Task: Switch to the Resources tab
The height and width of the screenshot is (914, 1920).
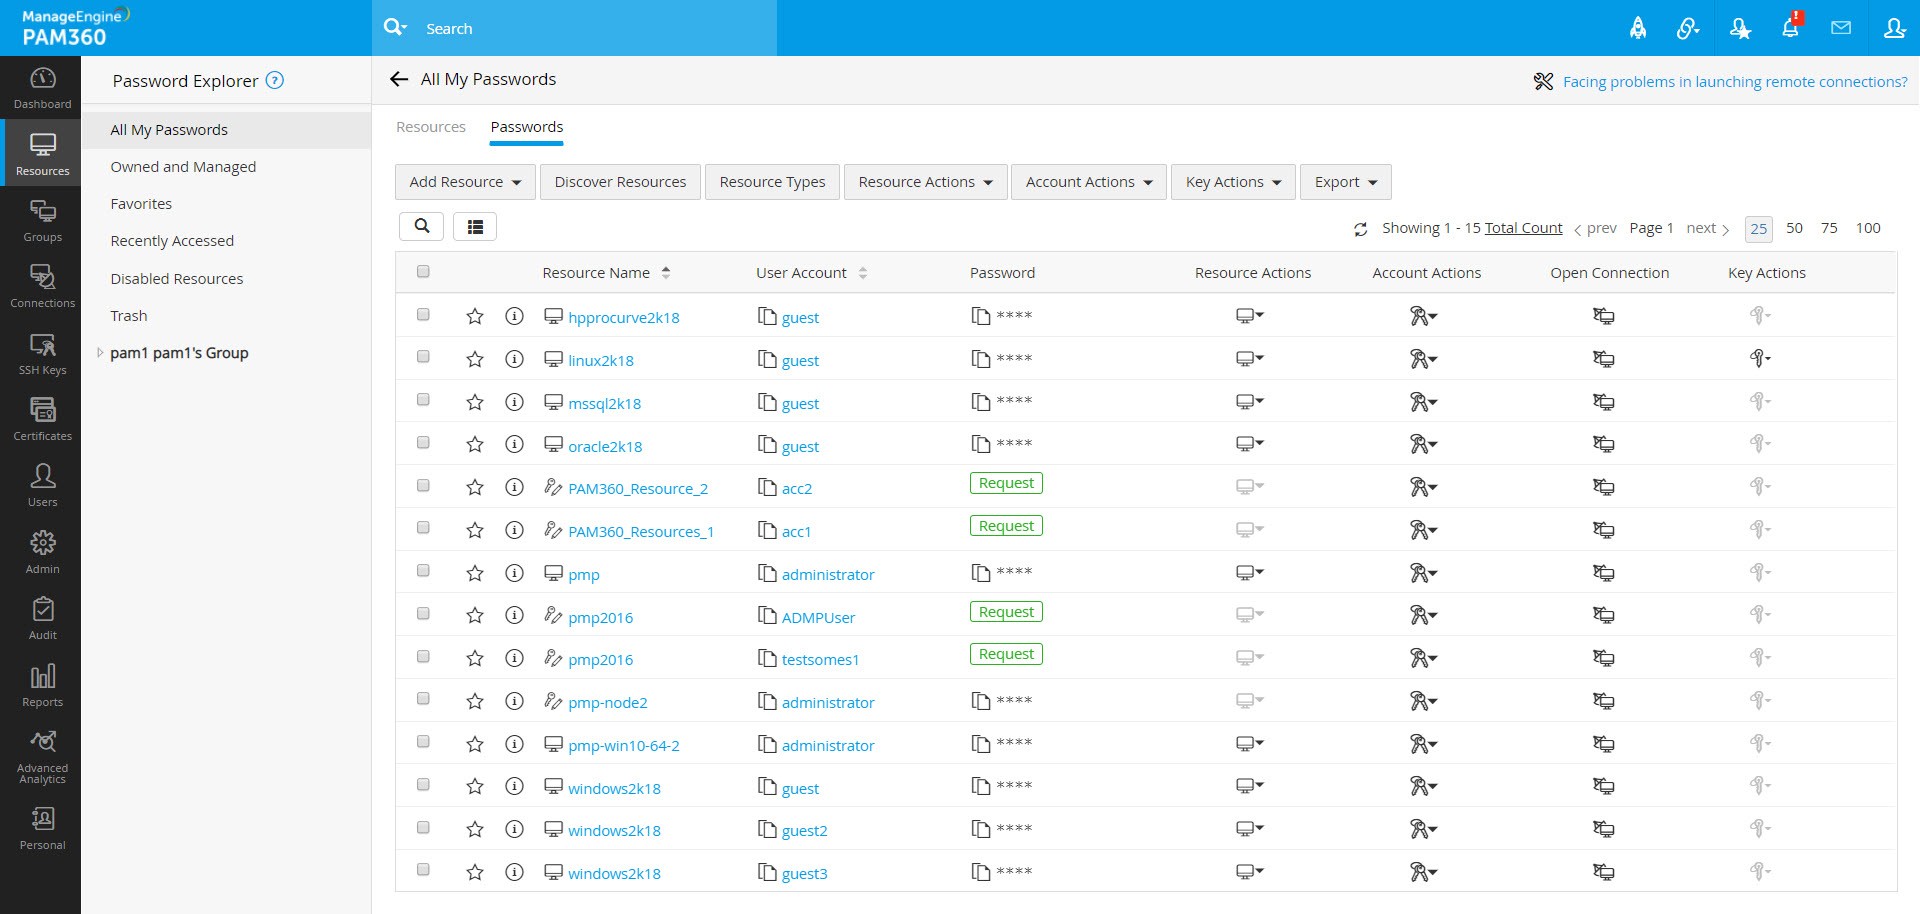Action: tap(431, 127)
